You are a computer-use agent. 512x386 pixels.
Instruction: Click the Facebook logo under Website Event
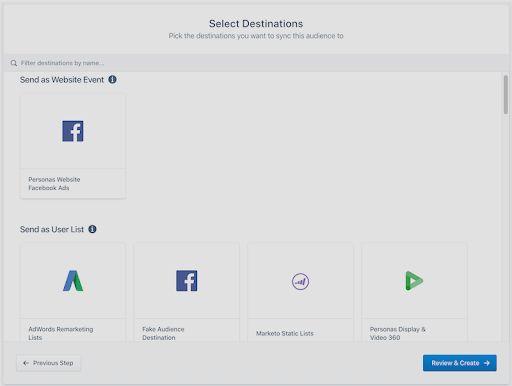click(x=73, y=131)
